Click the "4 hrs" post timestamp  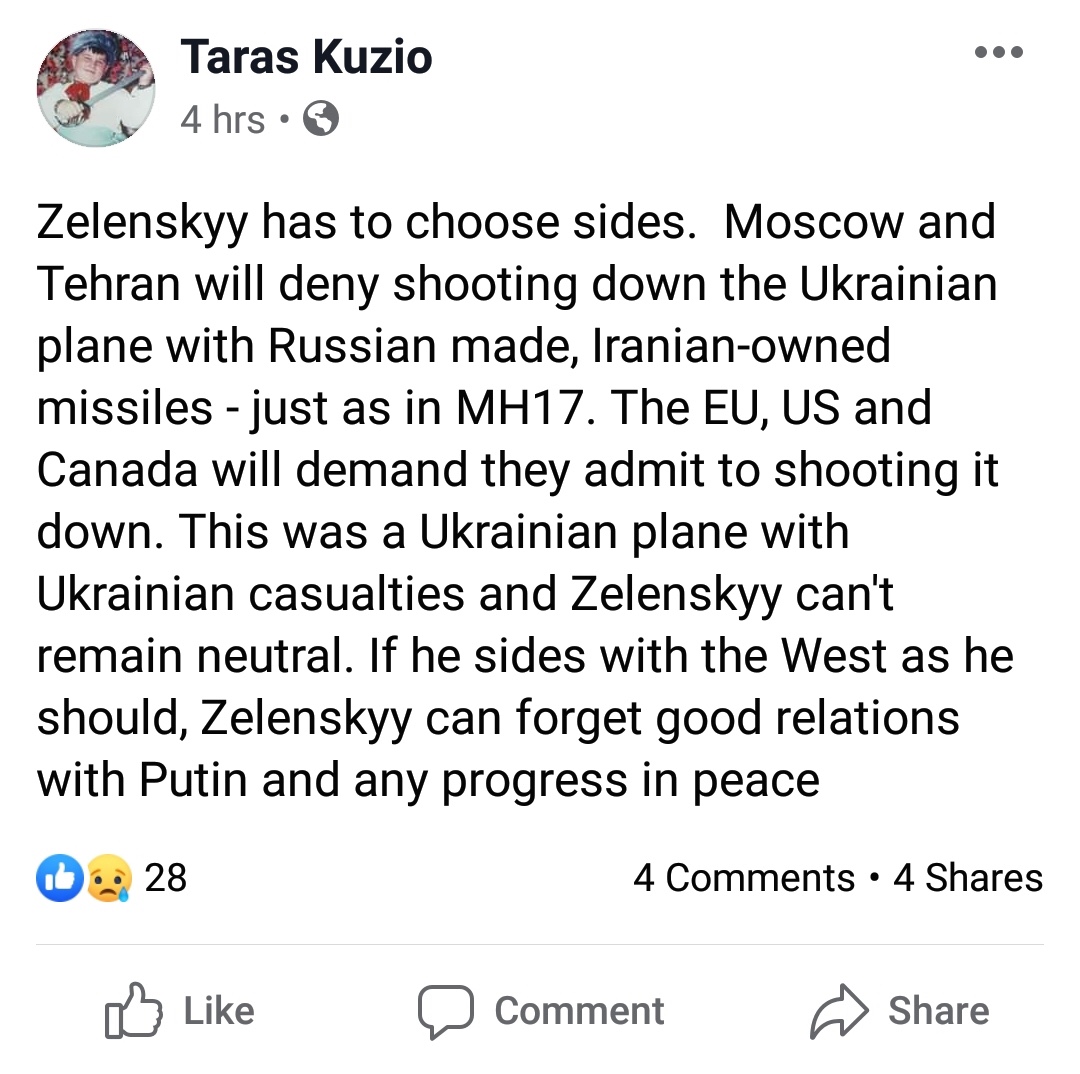[223, 120]
